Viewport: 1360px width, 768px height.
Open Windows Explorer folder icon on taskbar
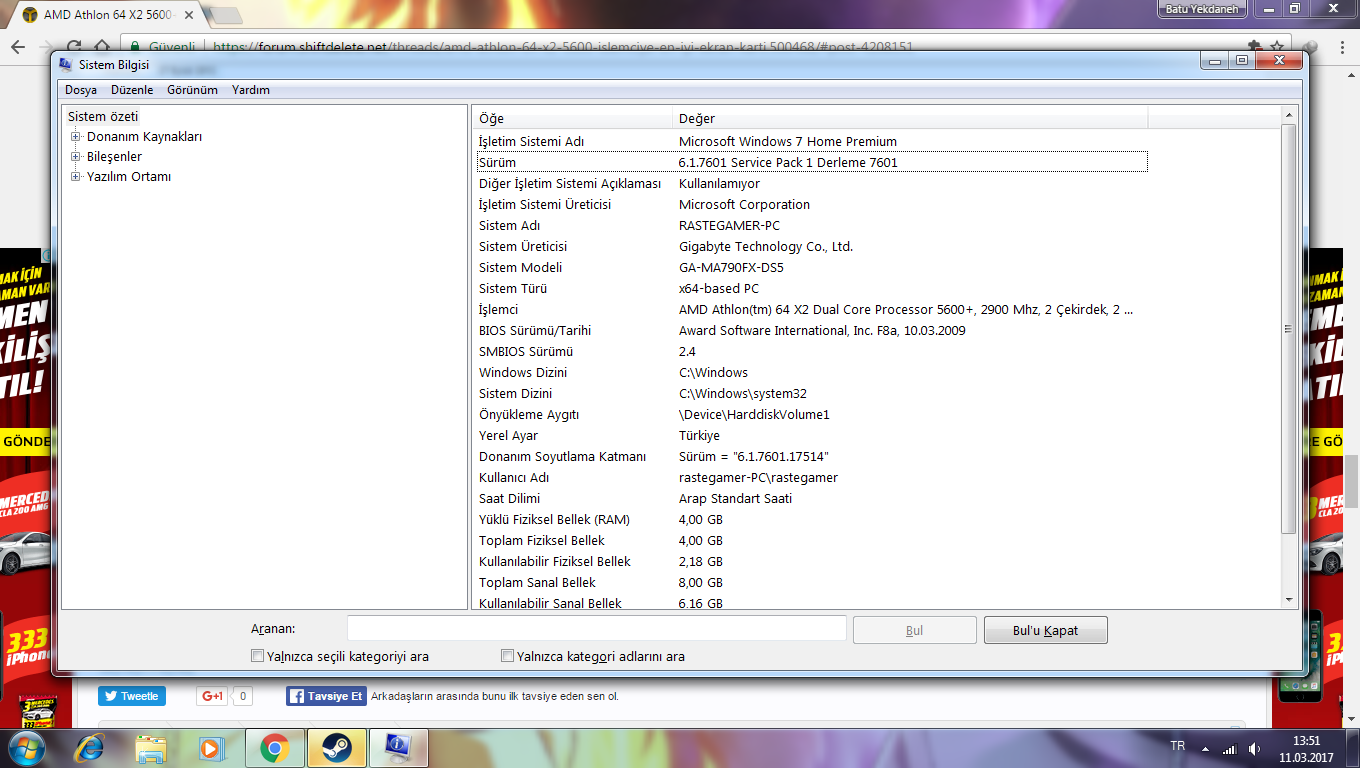[151, 748]
